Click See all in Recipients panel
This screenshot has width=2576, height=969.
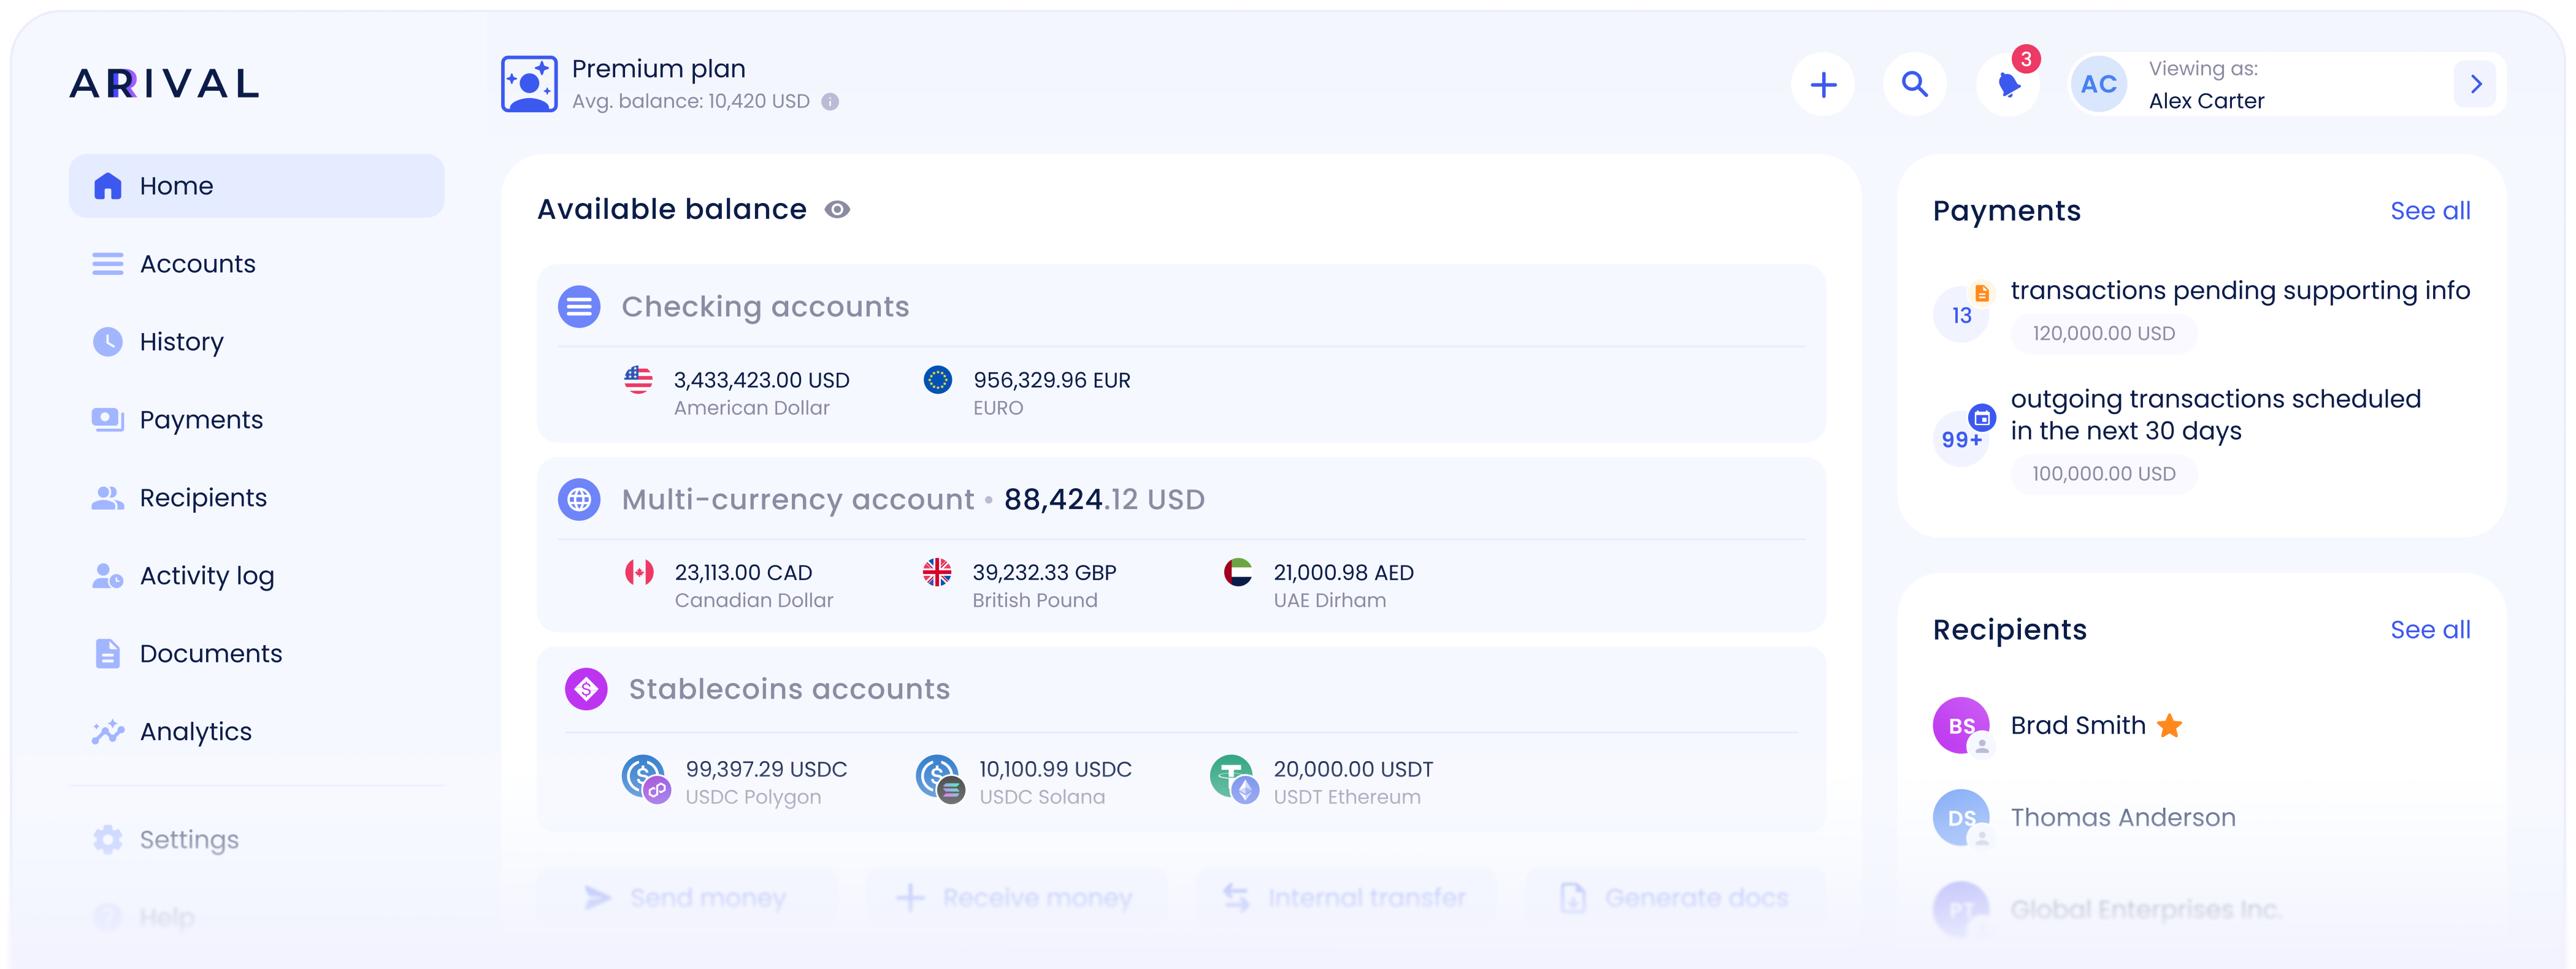(x=2429, y=630)
